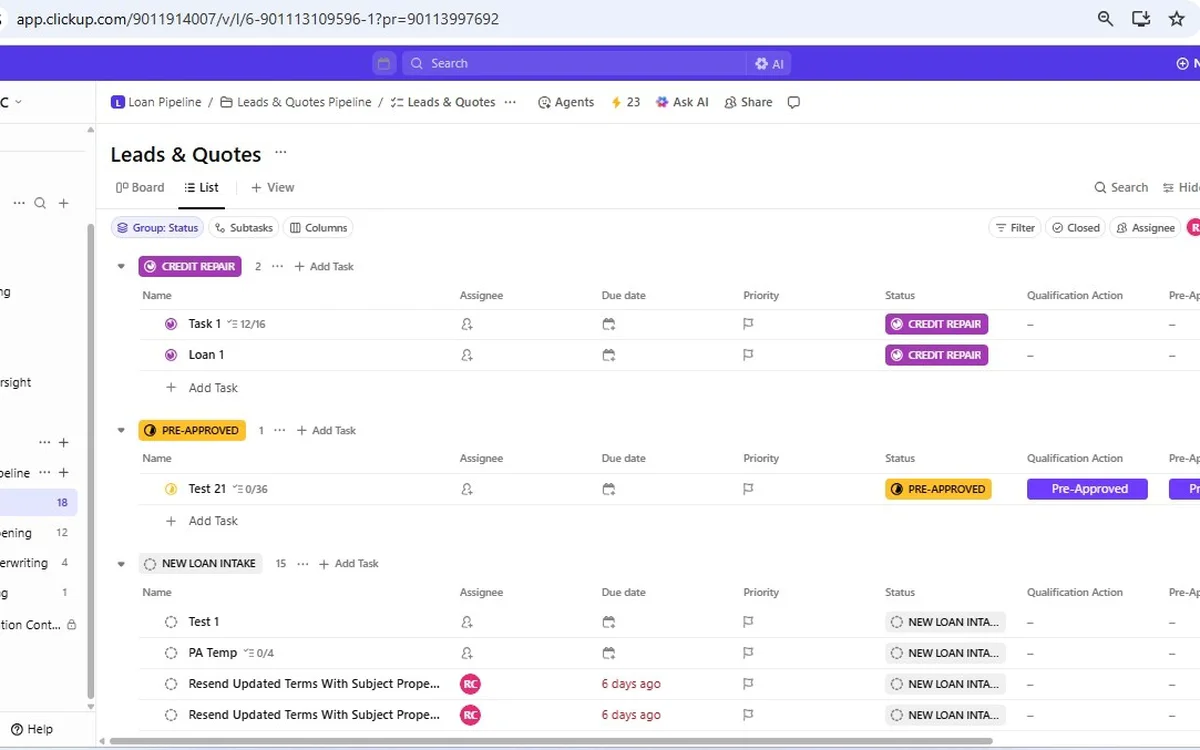Assign someone to Task 1 row
Image resolution: width=1200 pixels, height=750 pixels.
click(x=467, y=324)
